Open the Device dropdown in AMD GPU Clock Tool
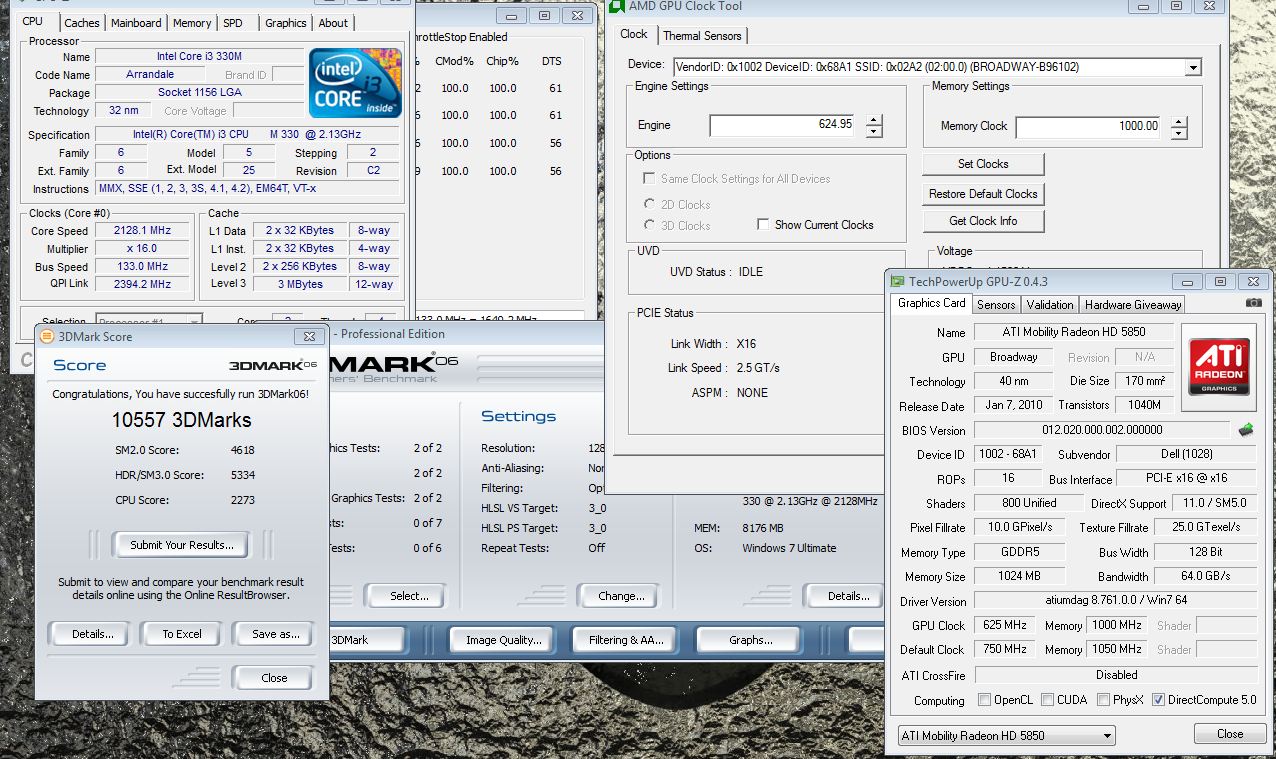 [x=1192, y=67]
